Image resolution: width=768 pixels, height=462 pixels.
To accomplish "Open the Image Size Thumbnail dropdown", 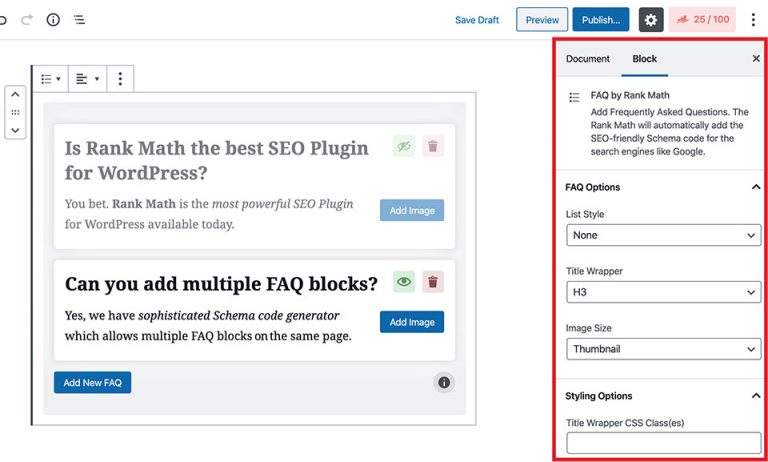I will (x=663, y=349).
